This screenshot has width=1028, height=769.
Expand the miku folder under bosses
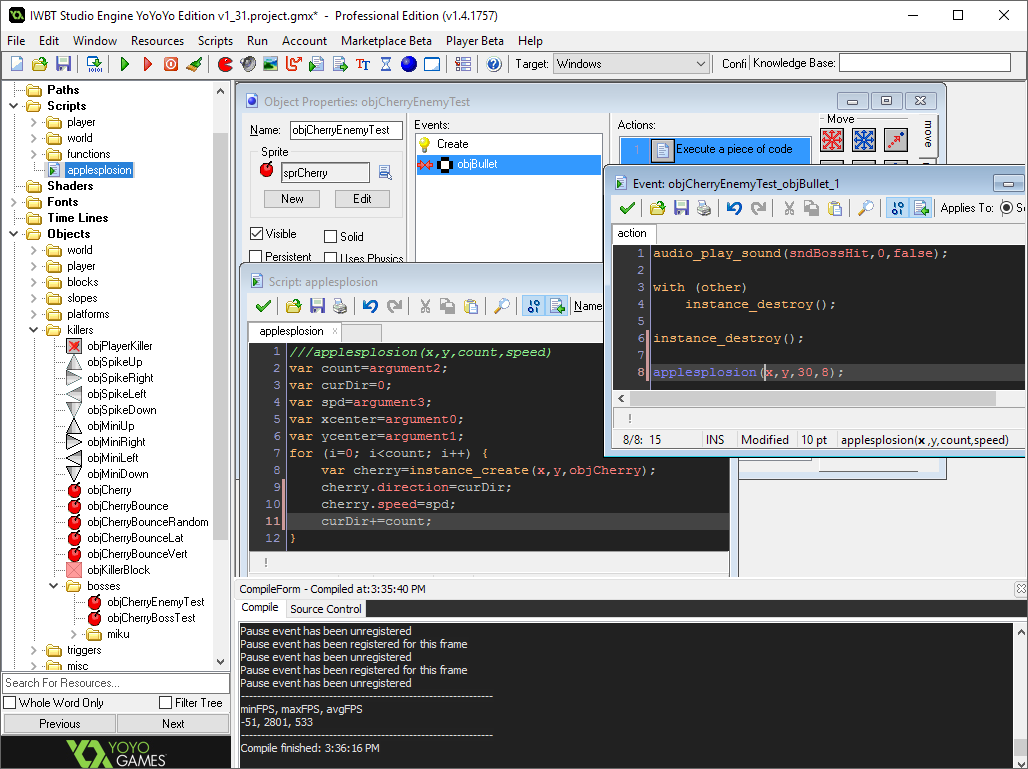click(74, 634)
